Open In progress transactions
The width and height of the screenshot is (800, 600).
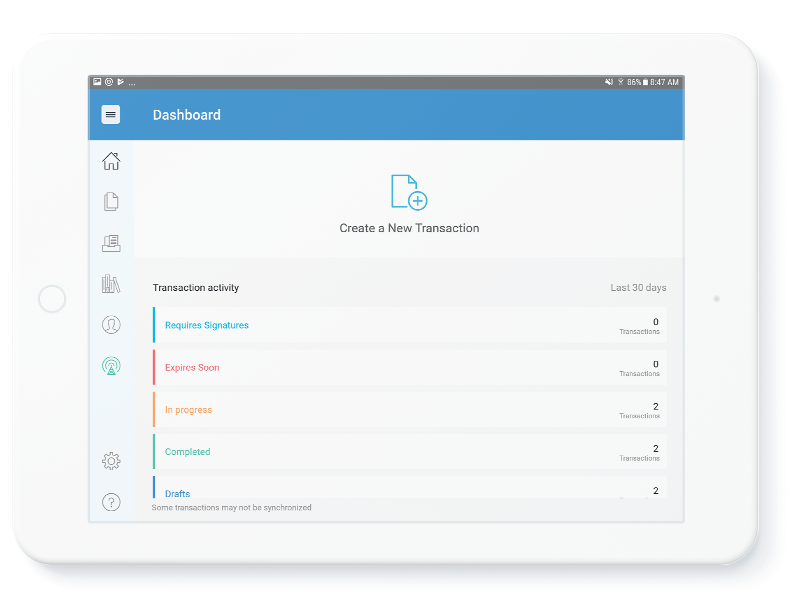coord(410,409)
